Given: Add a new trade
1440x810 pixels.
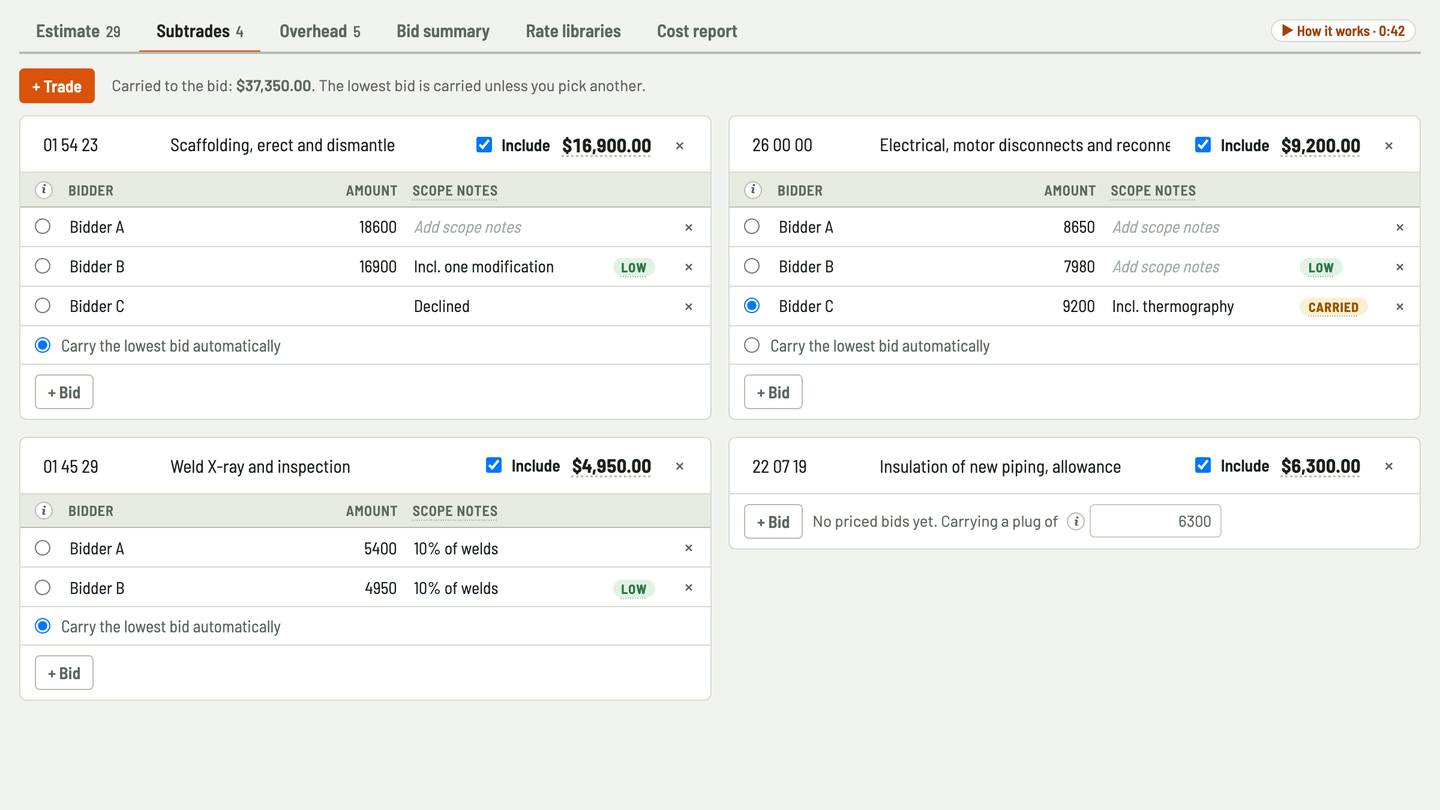Looking at the screenshot, I should (x=57, y=86).
